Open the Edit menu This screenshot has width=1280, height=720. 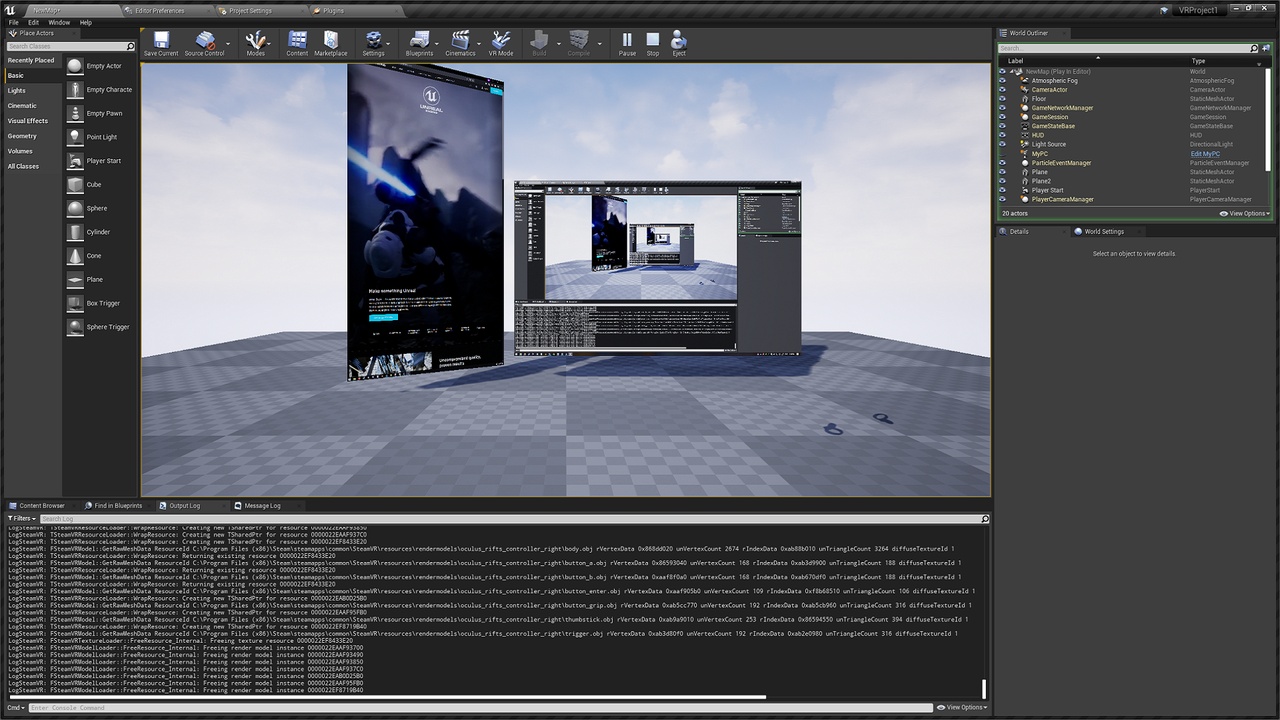pyautogui.click(x=33, y=22)
